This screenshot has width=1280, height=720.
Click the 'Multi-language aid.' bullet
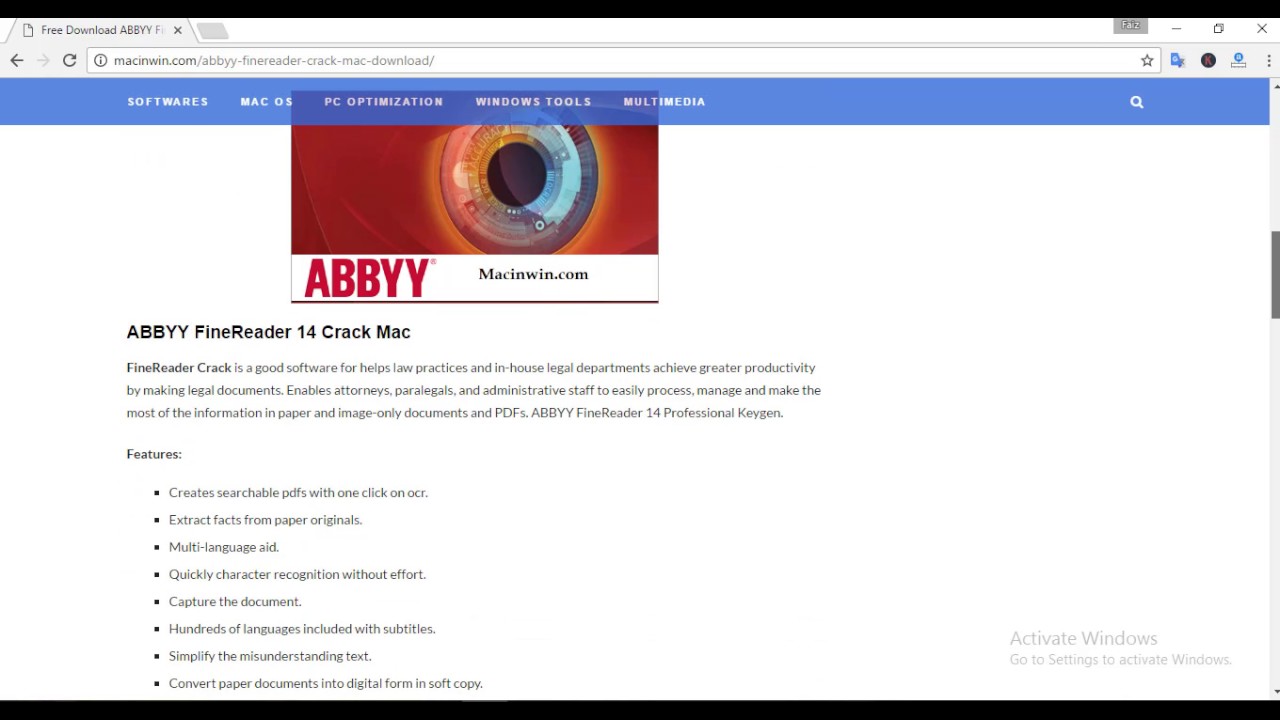point(224,547)
